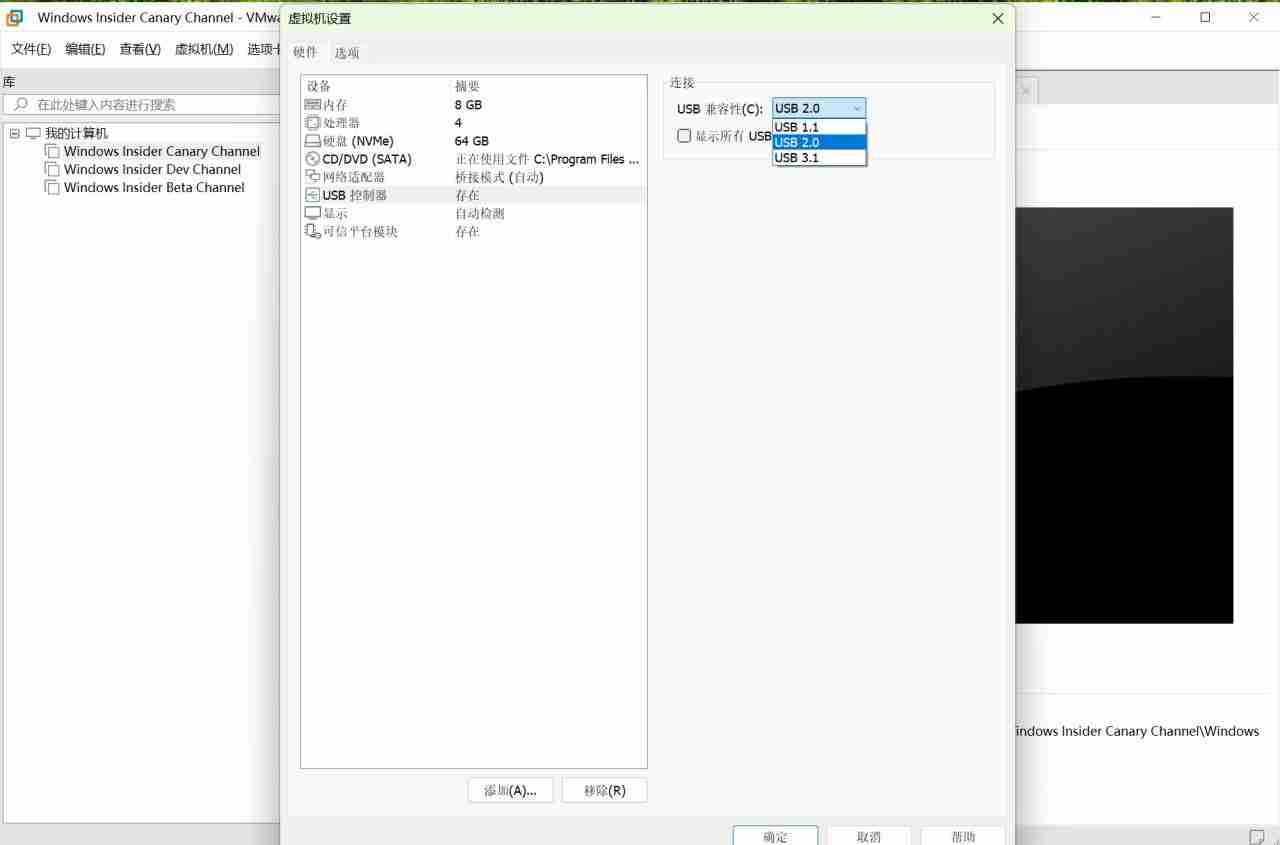Select the 网络适配器 device icon
The height and width of the screenshot is (845, 1280).
311,177
